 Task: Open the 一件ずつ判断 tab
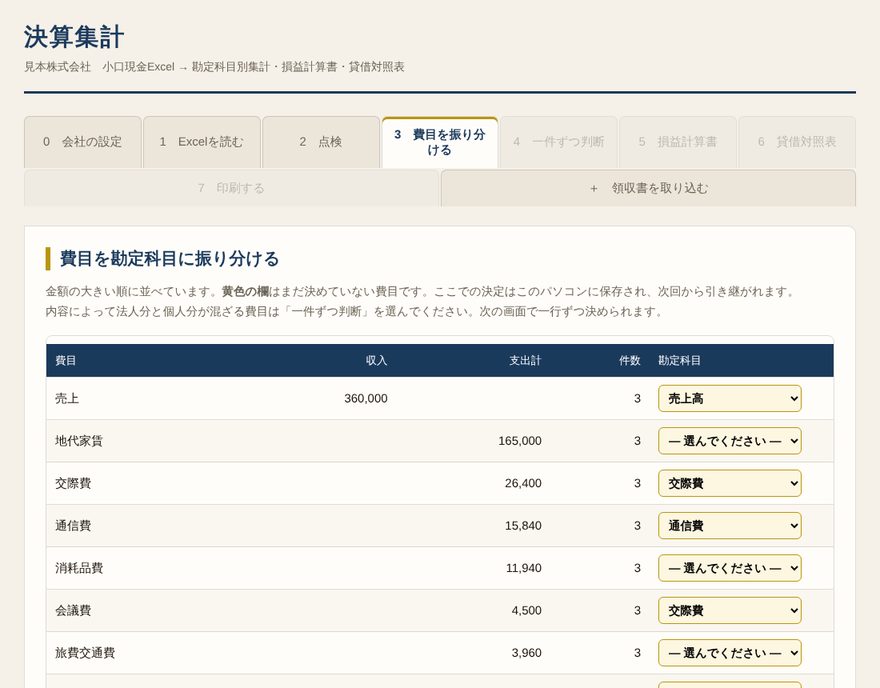pyautogui.click(x=559, y=142)
